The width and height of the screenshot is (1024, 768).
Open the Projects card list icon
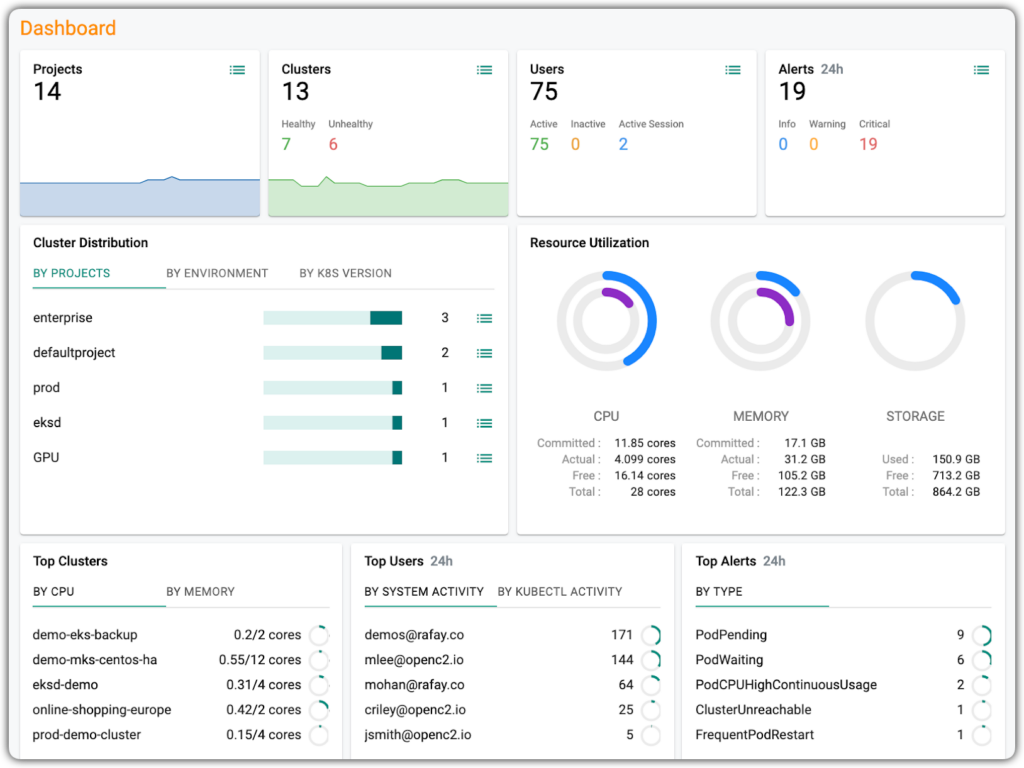237,70
